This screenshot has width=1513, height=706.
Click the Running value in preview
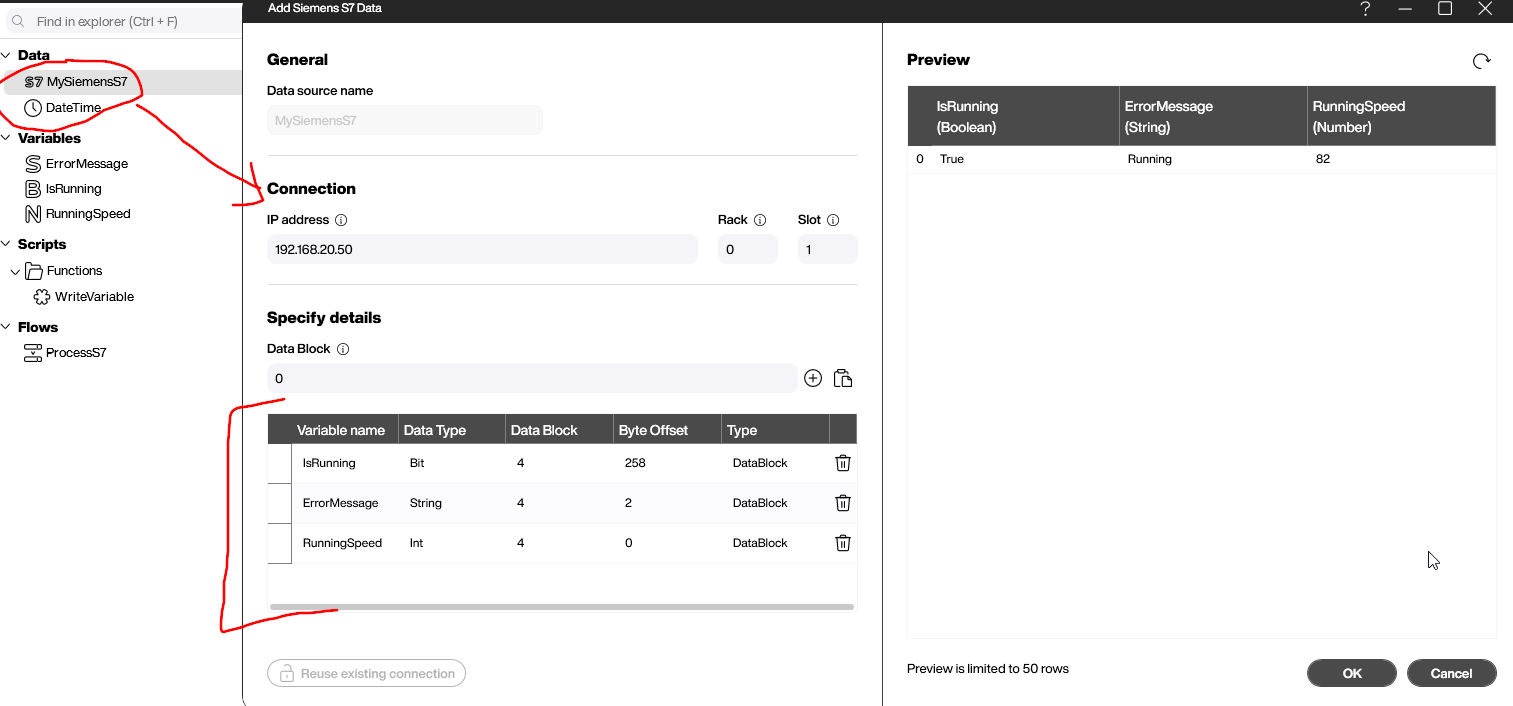point(1149,159)
